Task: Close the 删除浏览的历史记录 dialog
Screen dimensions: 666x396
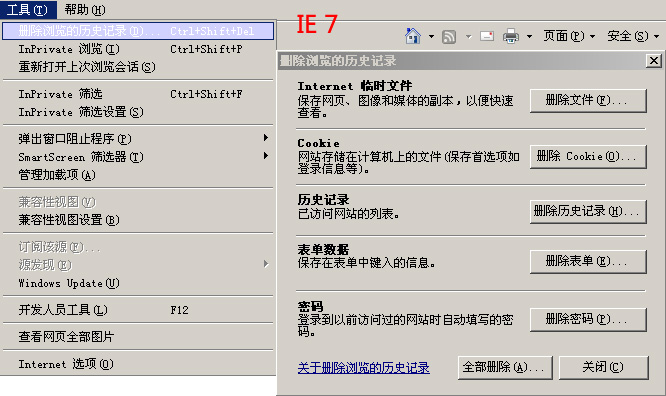Action: point(654,61)
